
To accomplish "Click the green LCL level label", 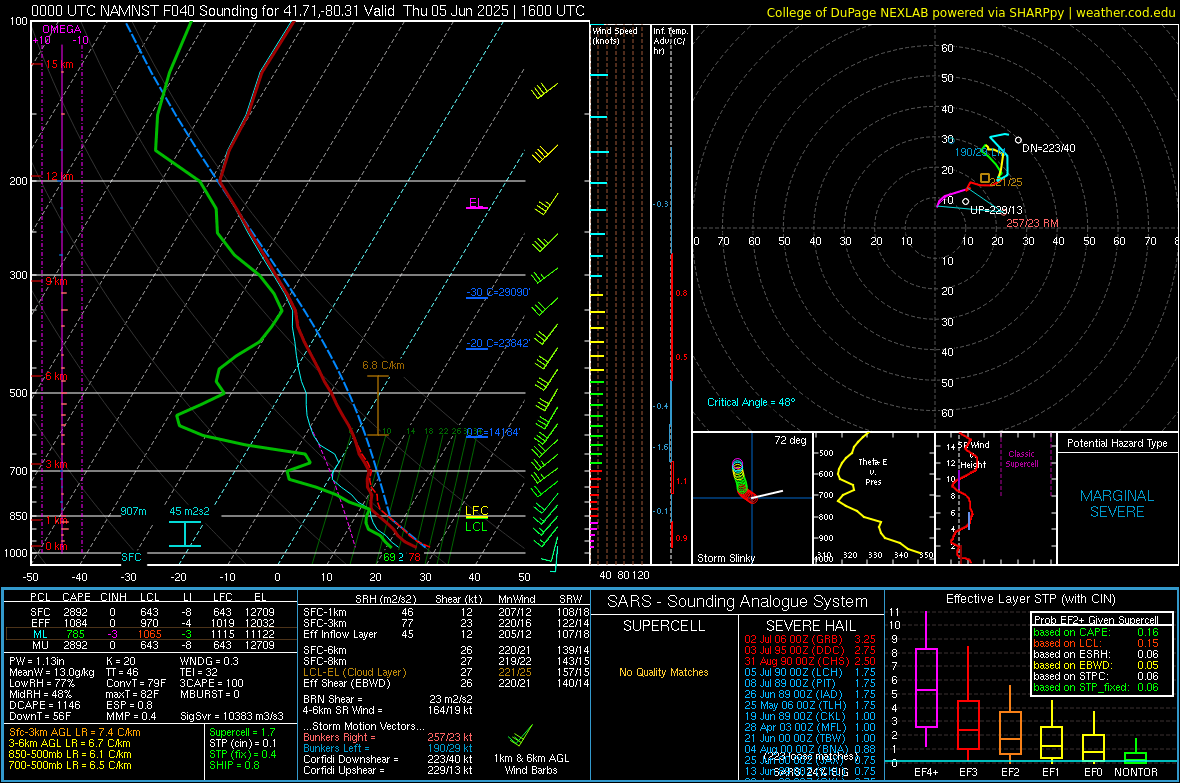I will pyautogui.click(x=476, y=526).
